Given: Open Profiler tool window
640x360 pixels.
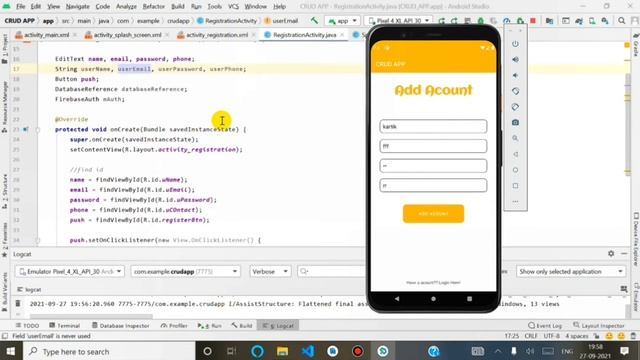Looking at the screenshot, I should (x=174, y=326).
